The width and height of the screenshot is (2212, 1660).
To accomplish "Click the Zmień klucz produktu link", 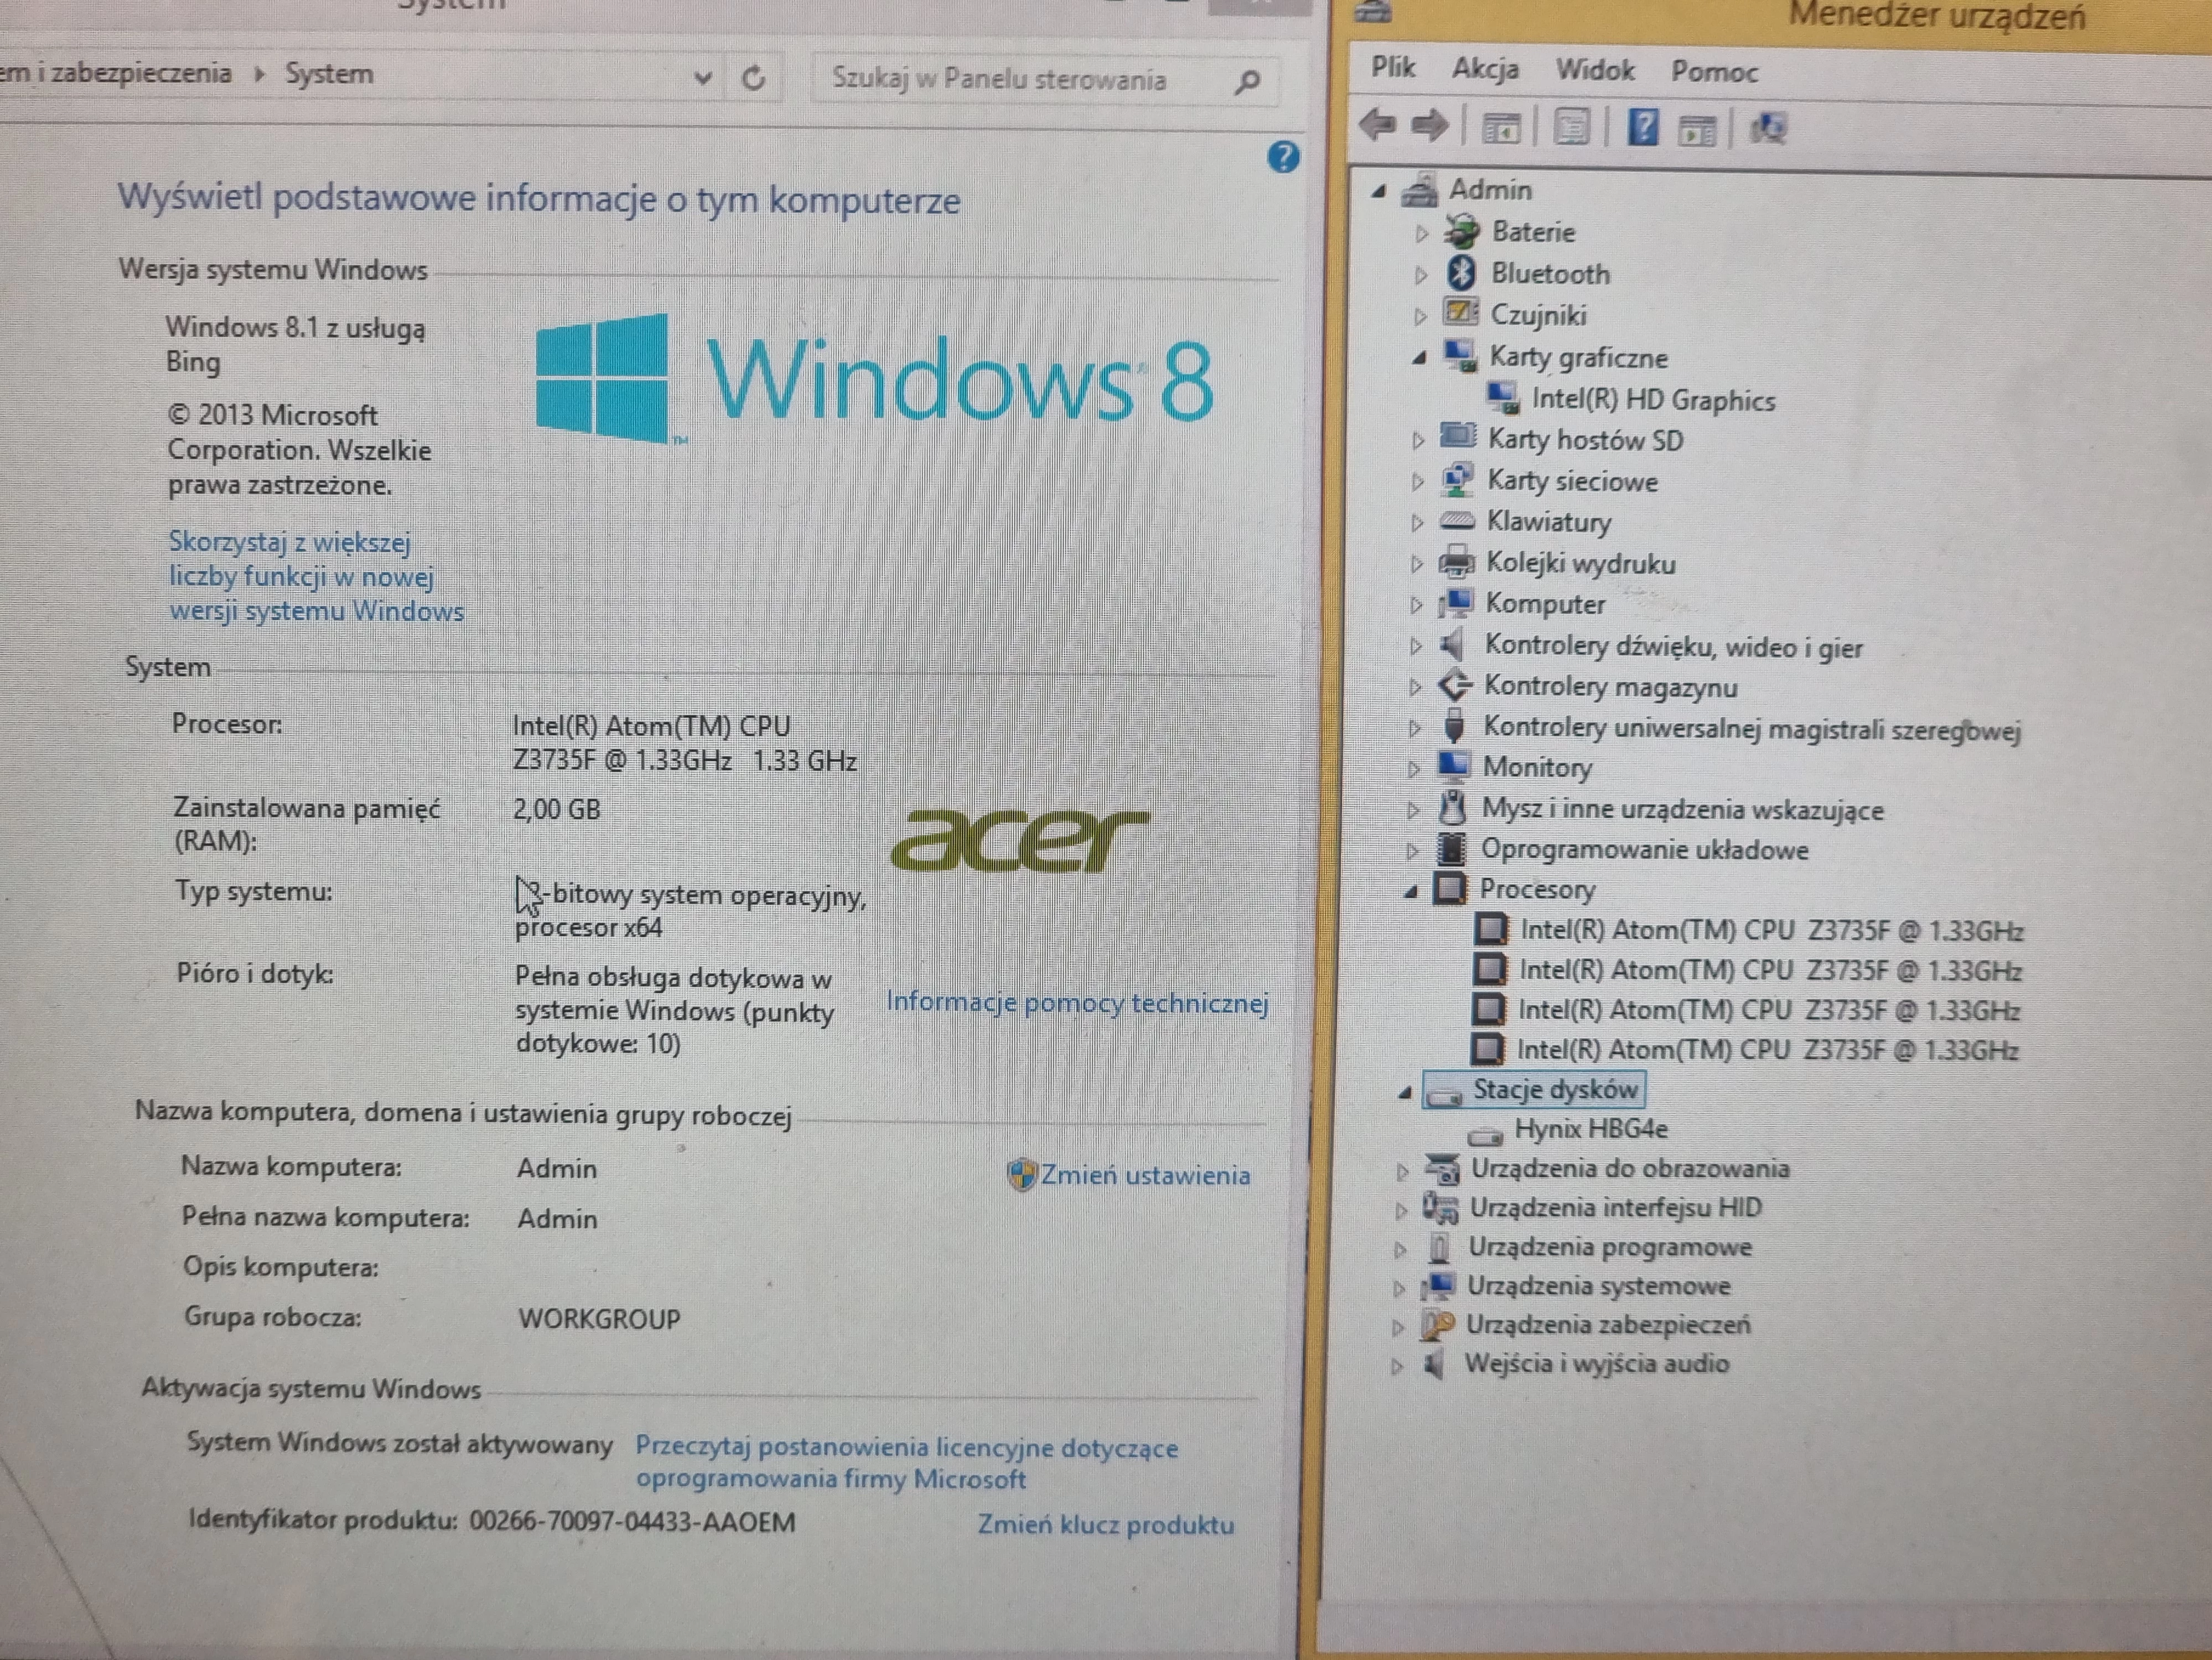I will tap(1105, 1524).
